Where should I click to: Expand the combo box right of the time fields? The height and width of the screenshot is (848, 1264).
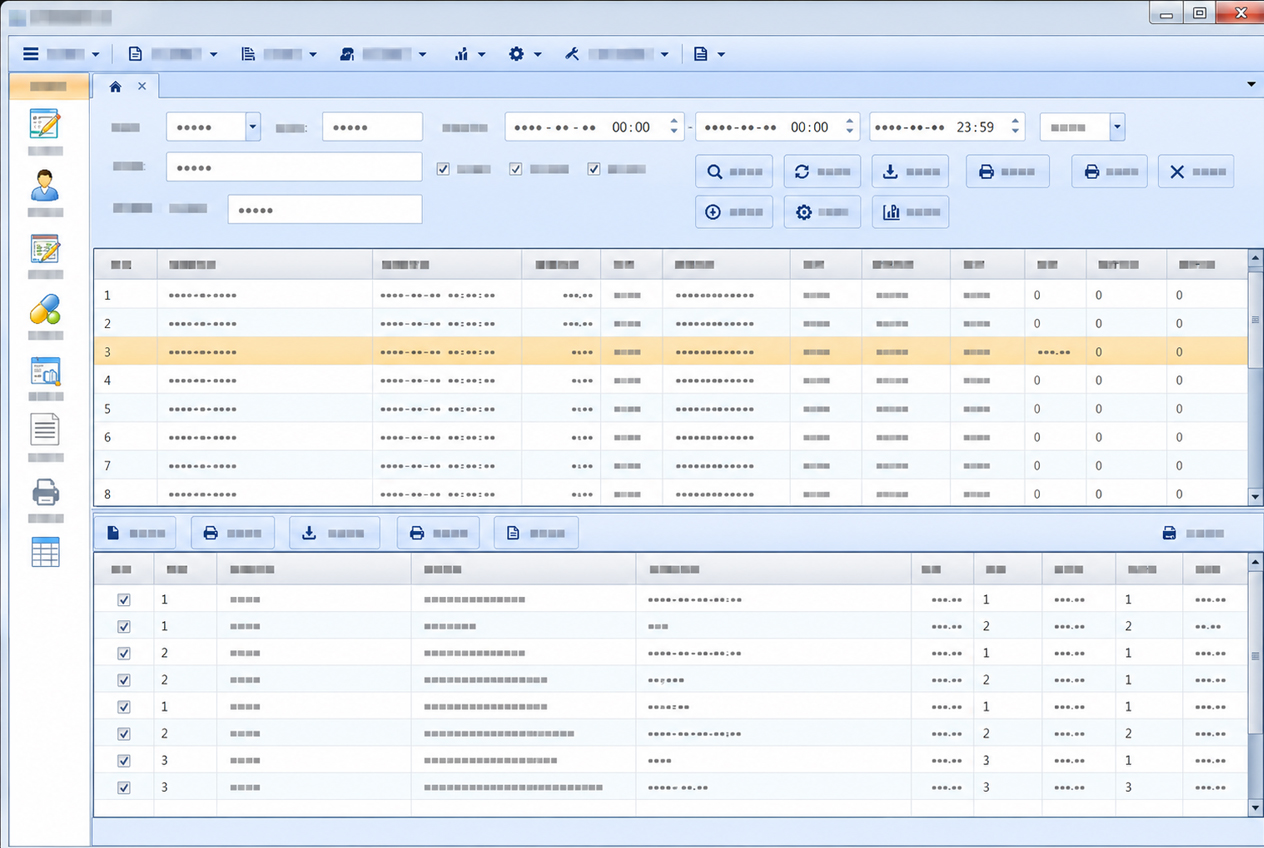[x=1117, y=127]
